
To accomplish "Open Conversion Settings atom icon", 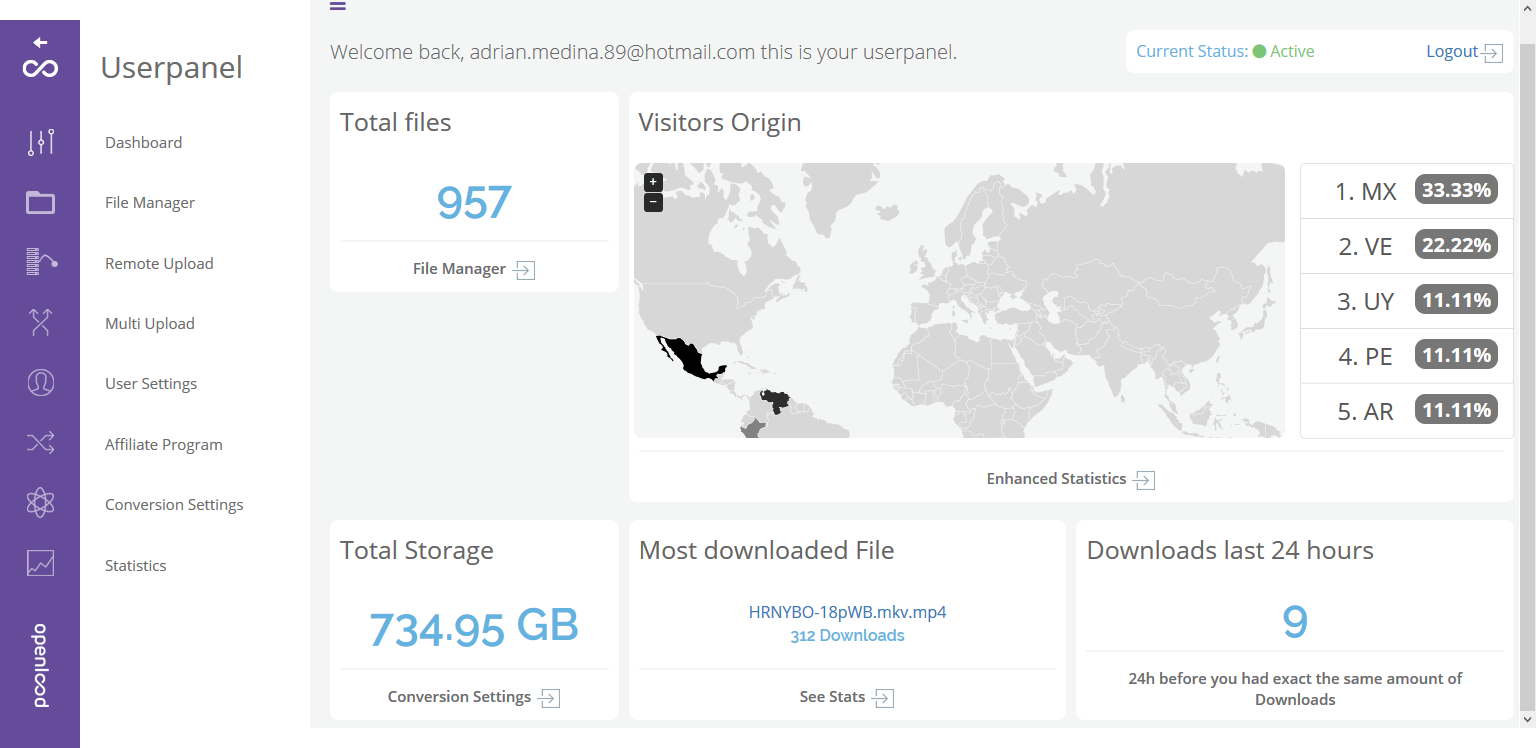I will 40,503.
